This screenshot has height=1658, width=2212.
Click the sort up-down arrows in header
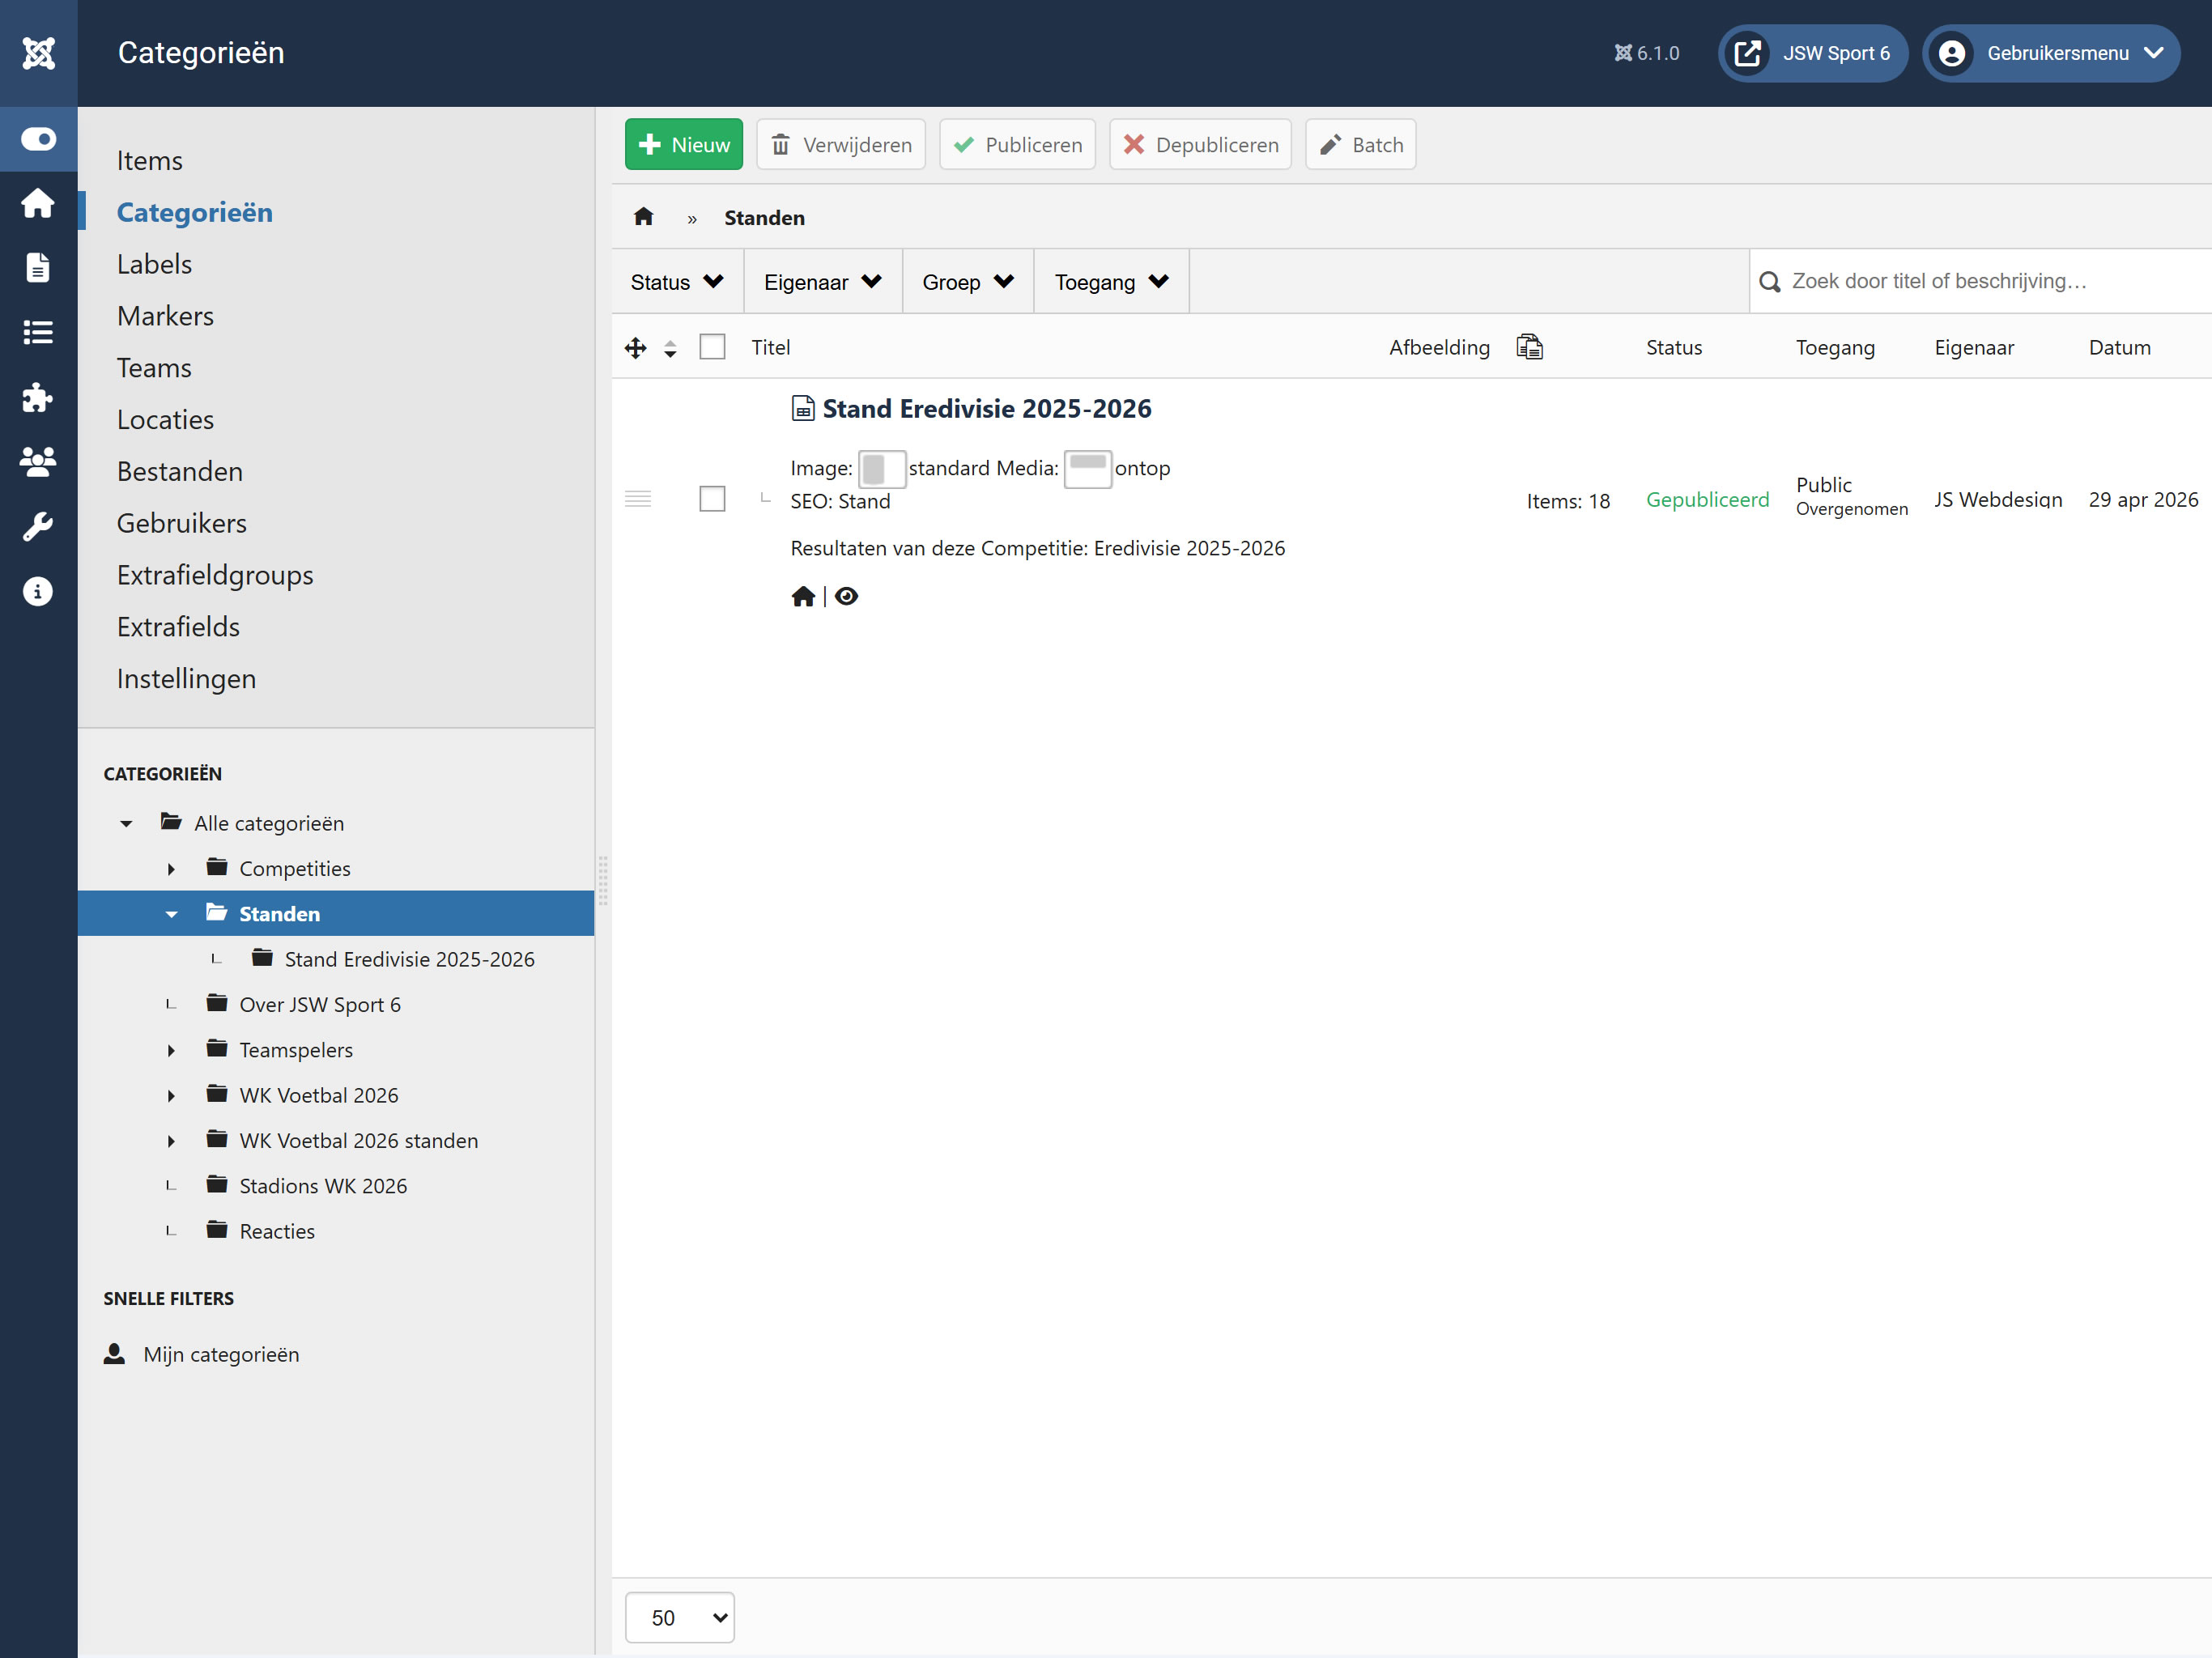point(670,348)
